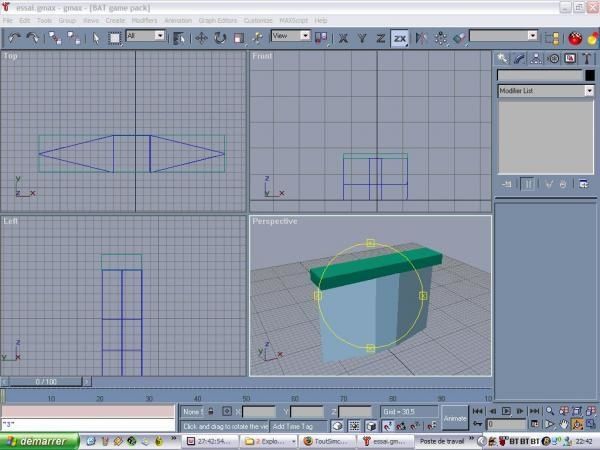Open the MAXScript menu
The image size is (600, 450).
(293, 20)
